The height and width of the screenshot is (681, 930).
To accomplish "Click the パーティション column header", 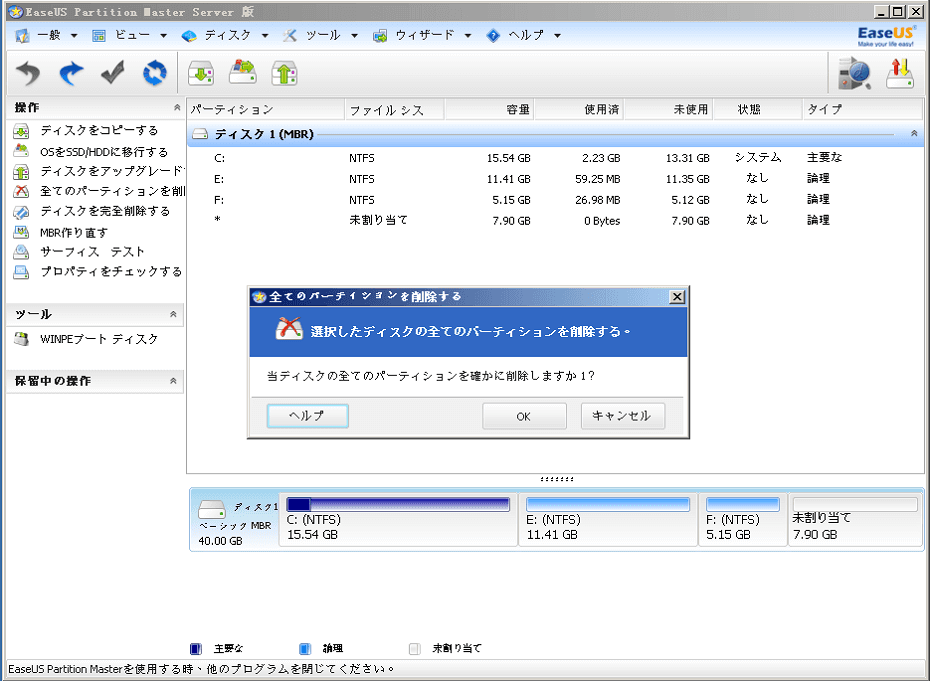I will tap(266, 110).
